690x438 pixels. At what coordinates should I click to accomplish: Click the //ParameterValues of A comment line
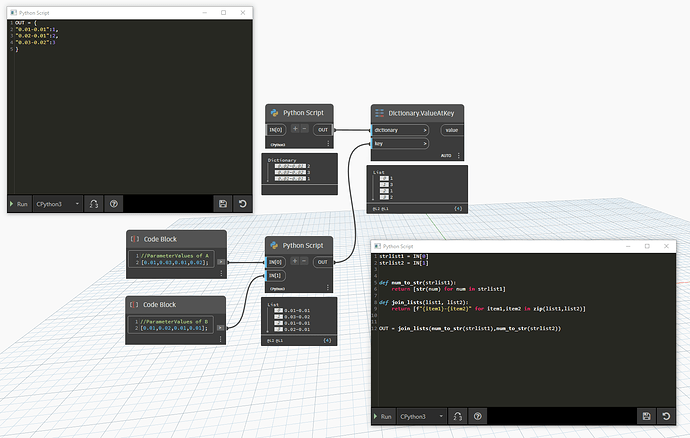tap(175, 256)
